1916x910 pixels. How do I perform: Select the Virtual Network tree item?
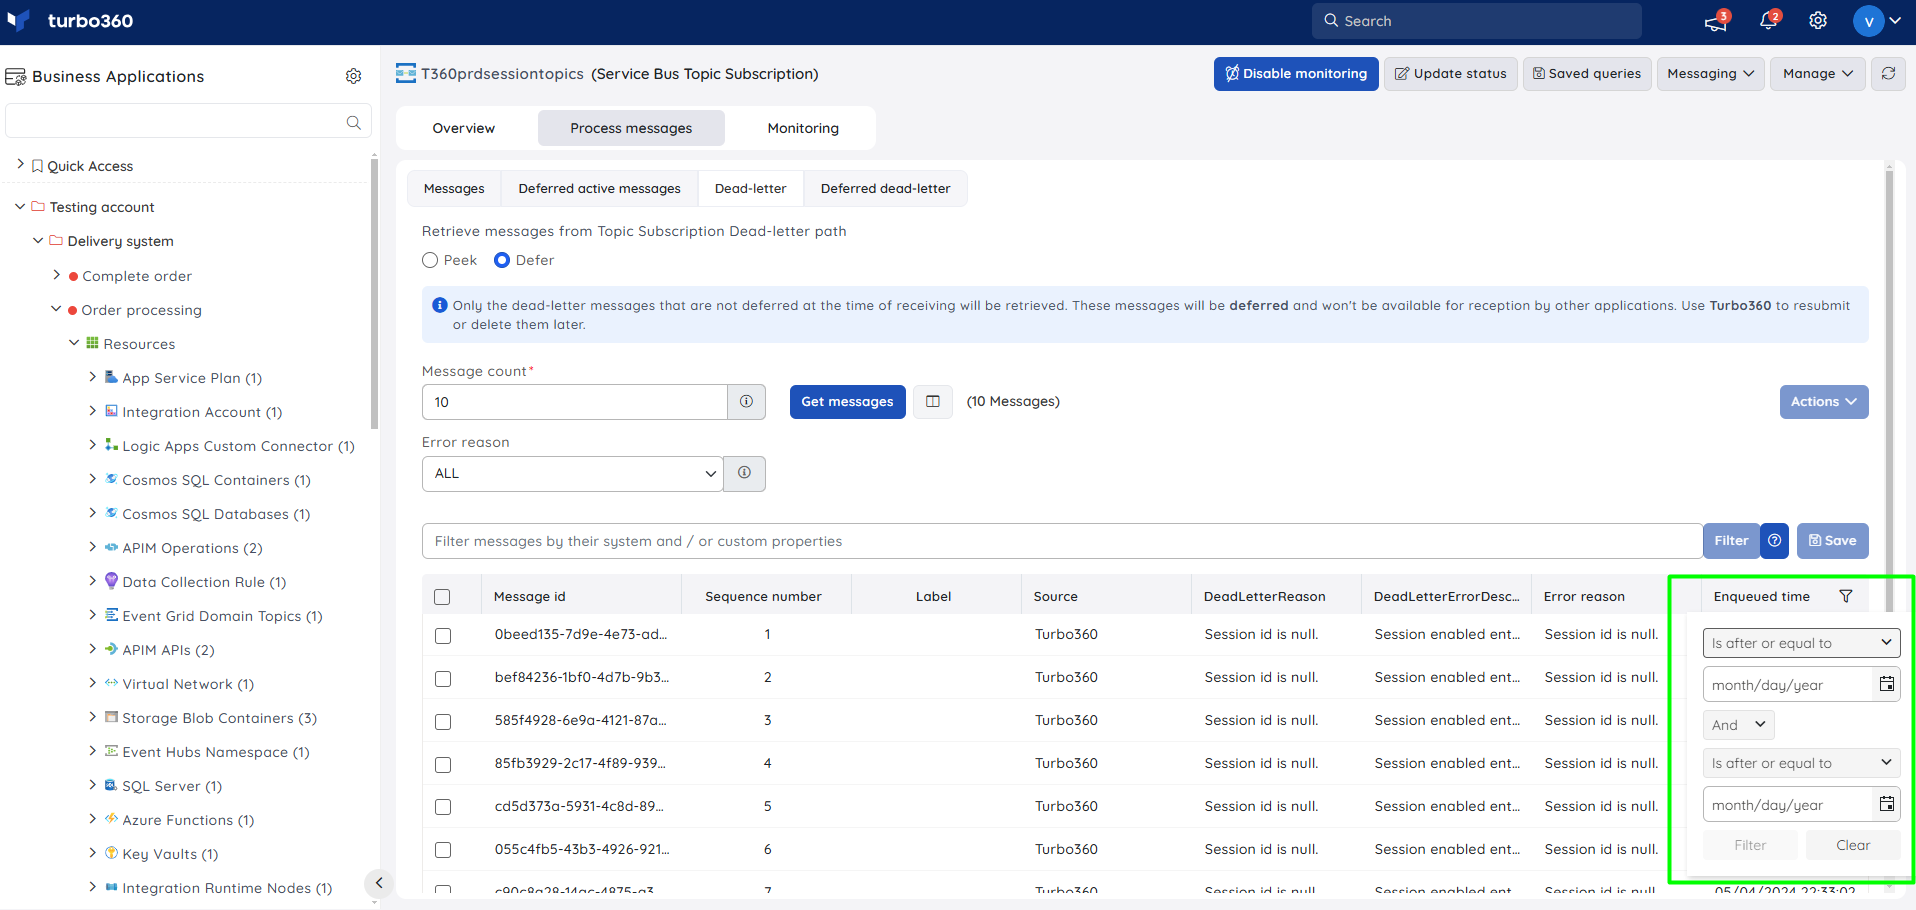[188, 684]
